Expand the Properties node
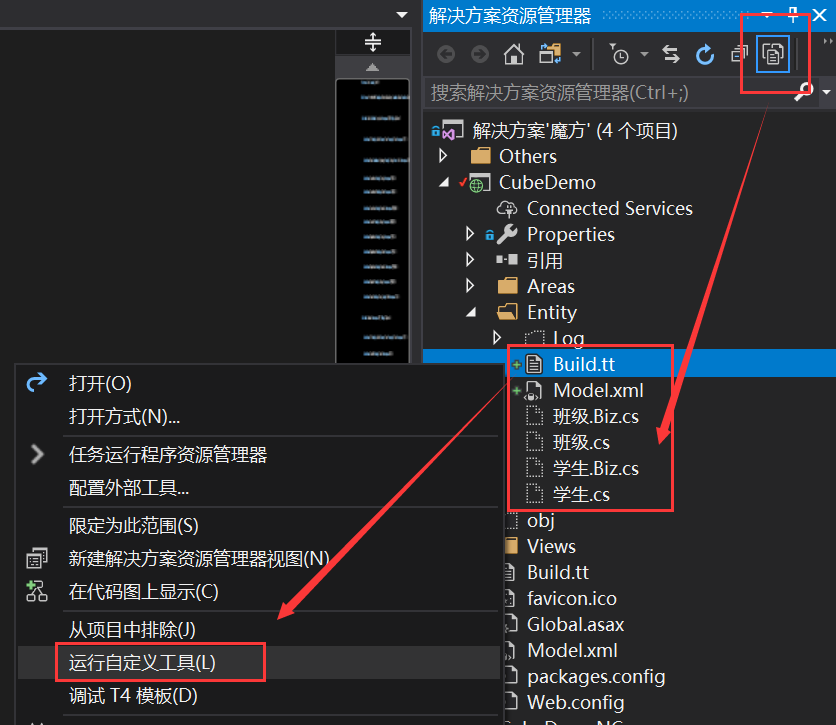Viewport: 836px width, 725px height. 470,234
